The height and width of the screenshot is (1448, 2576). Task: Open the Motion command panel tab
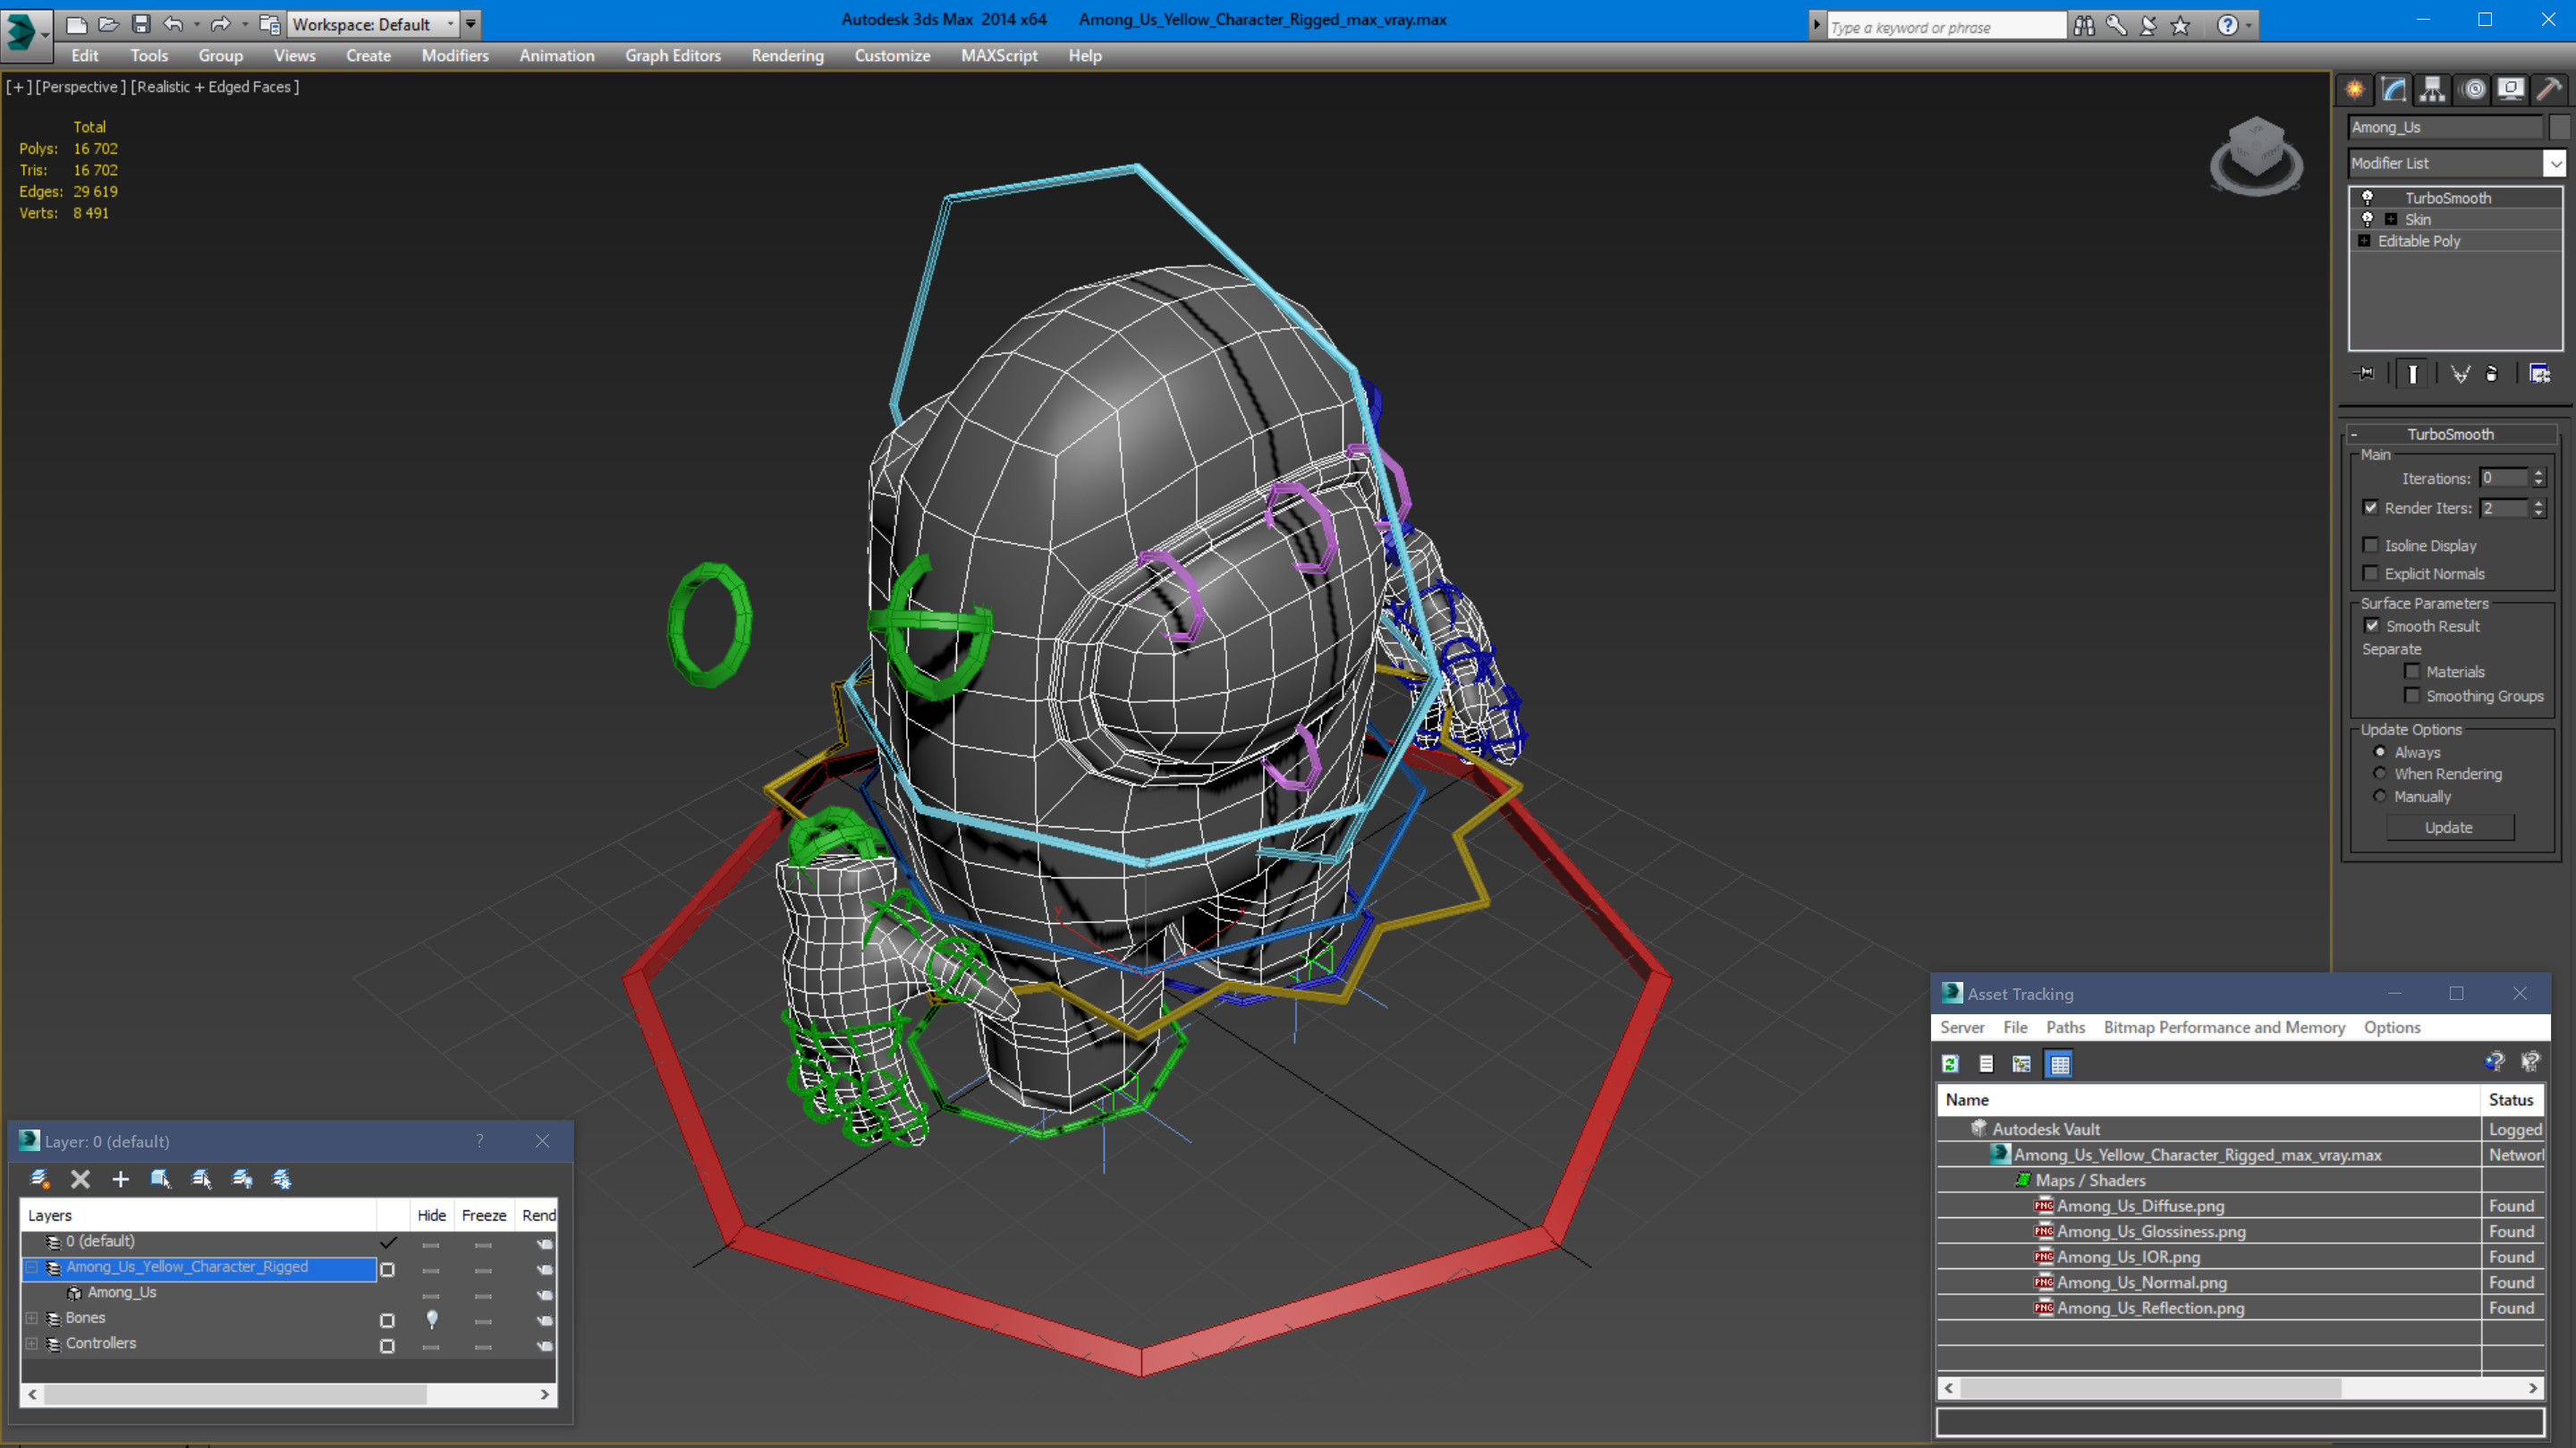[2473, 90]
